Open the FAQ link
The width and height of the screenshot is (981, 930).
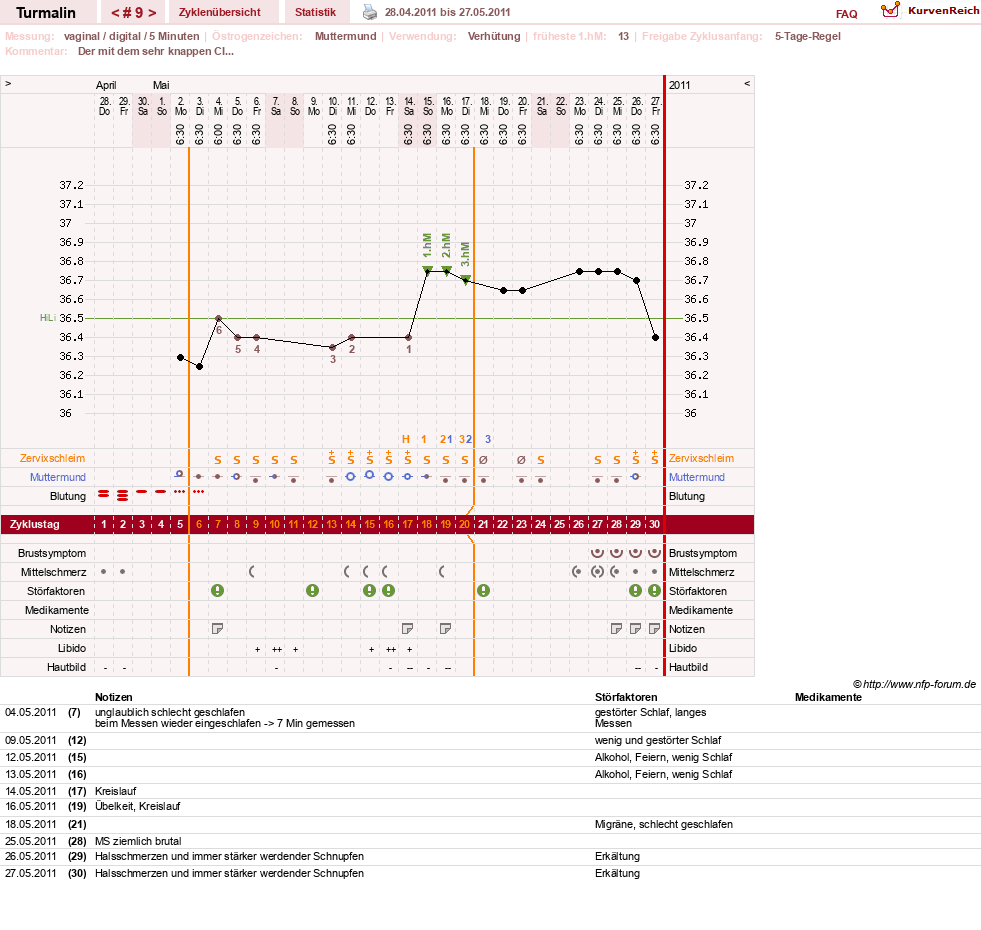pyautogui.click(x=846, y=14)
